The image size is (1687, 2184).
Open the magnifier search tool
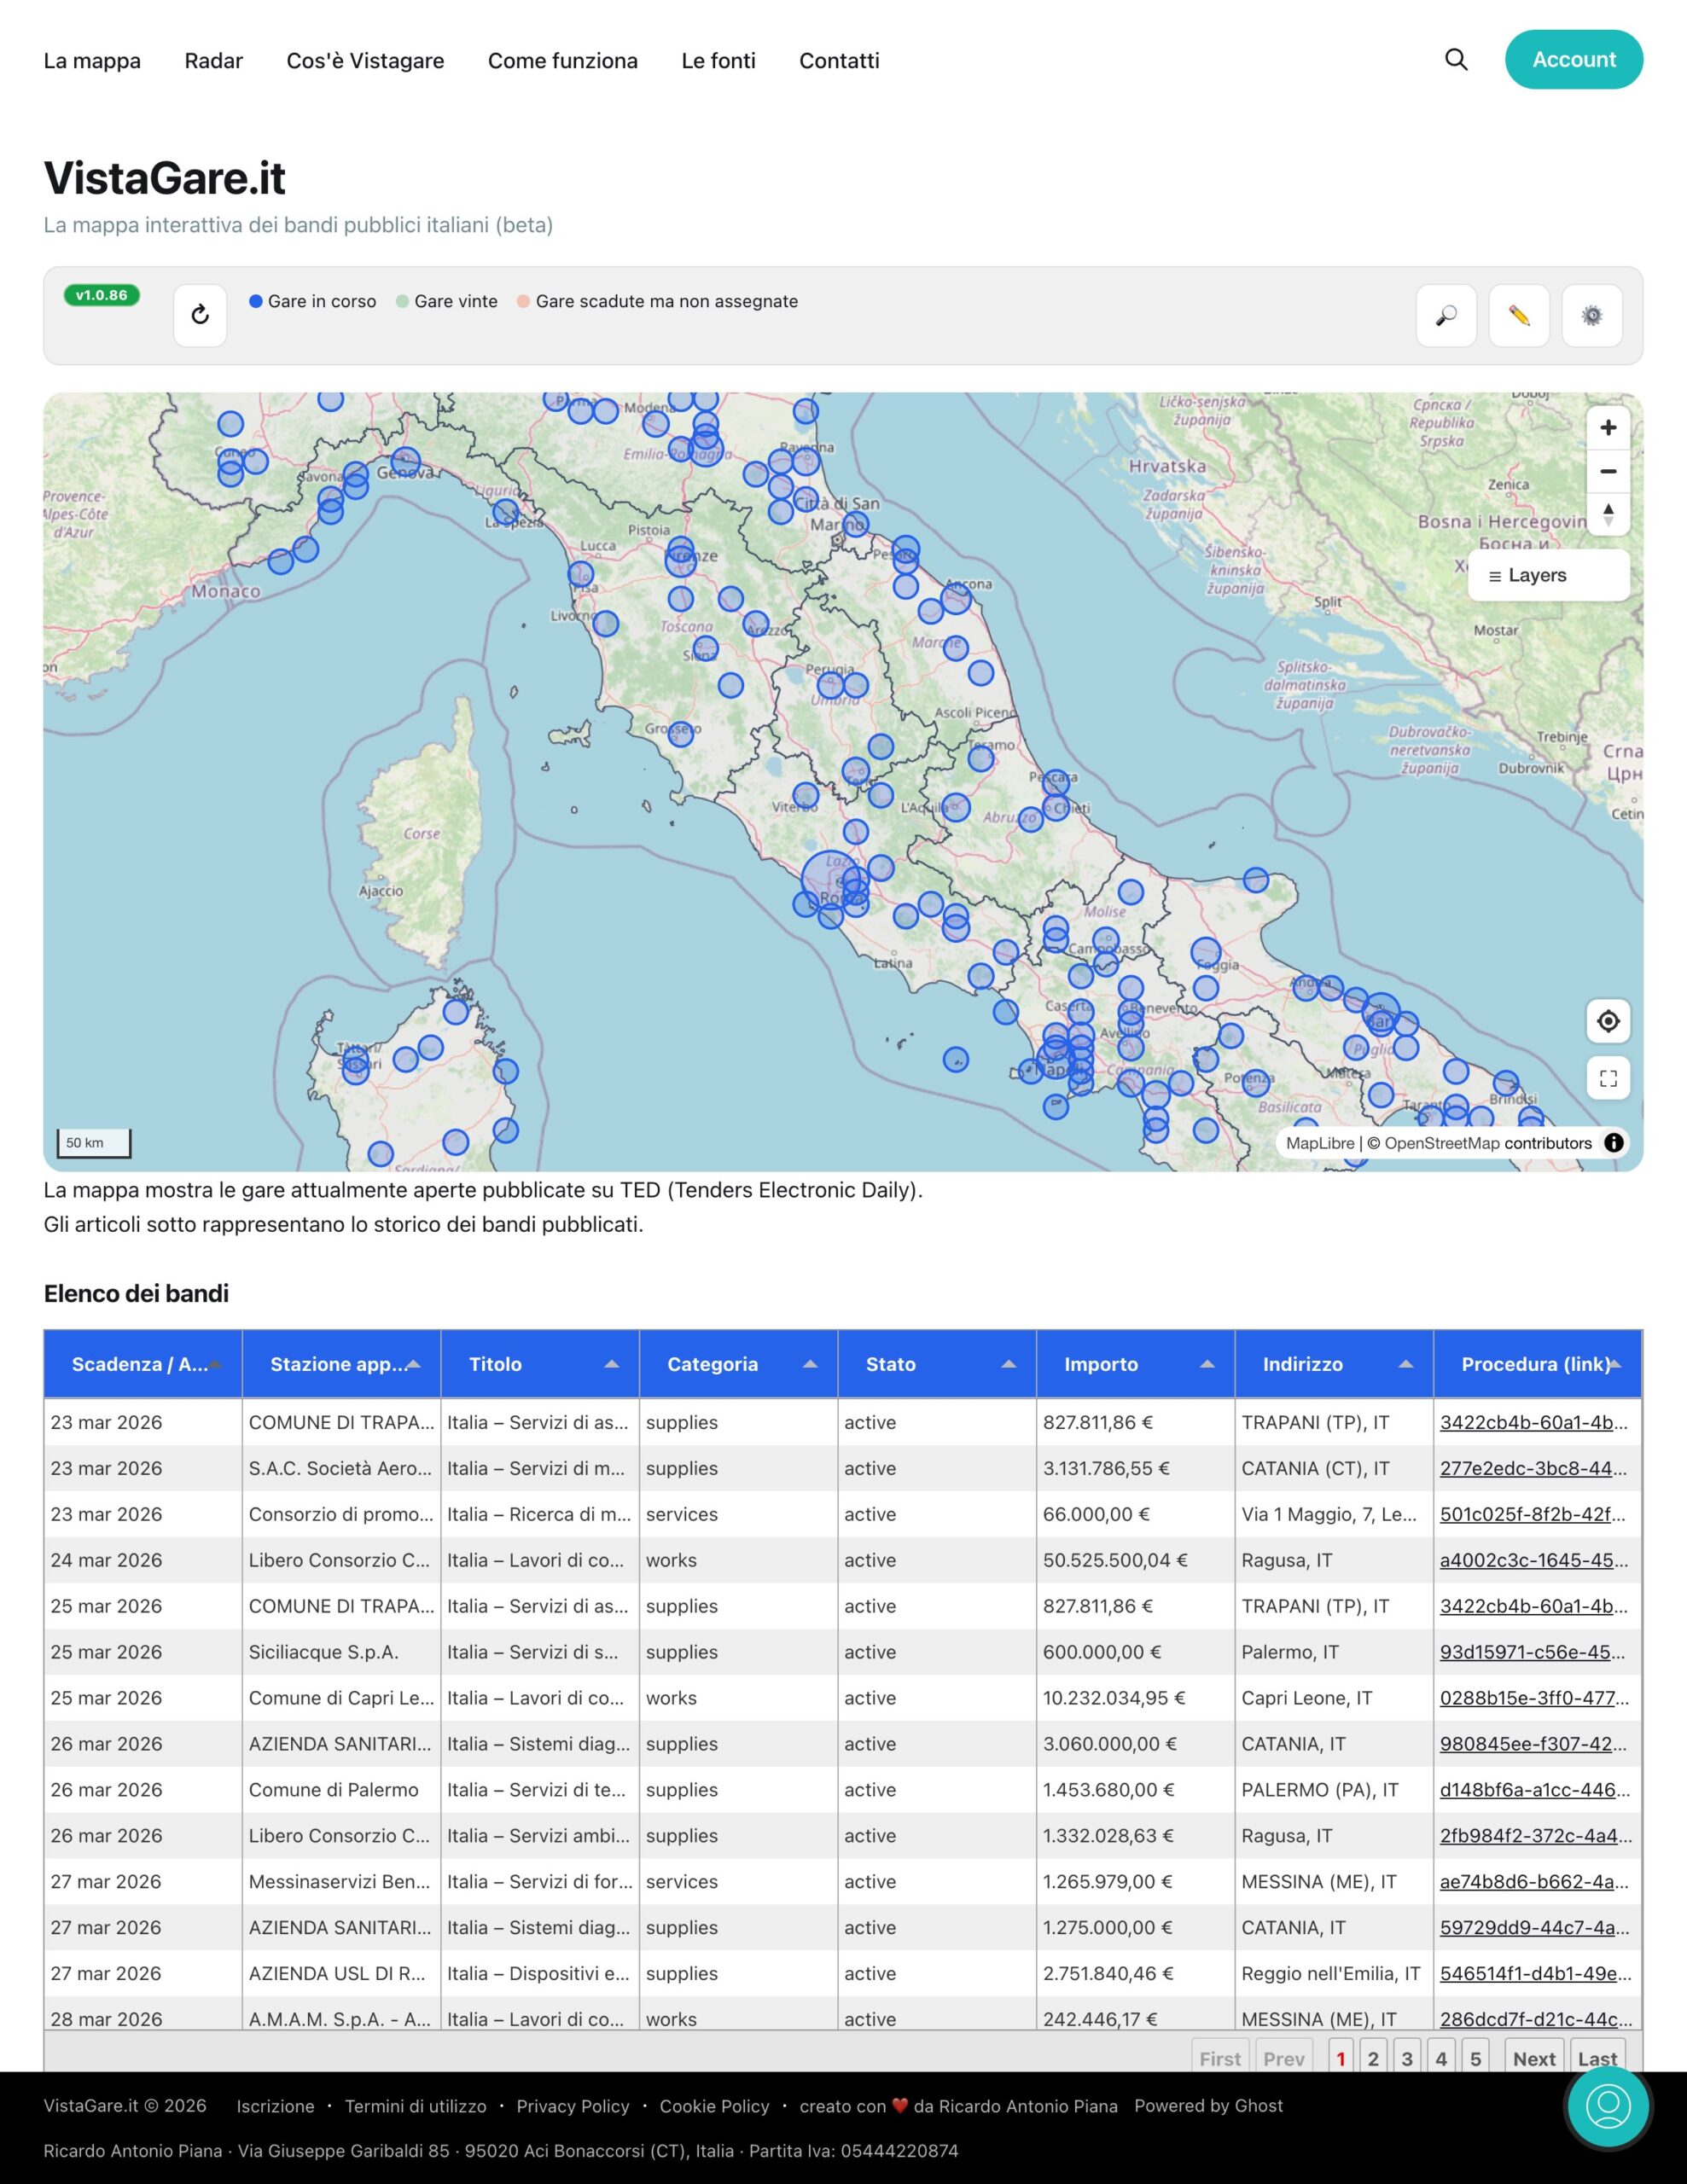click(1446, 315)
